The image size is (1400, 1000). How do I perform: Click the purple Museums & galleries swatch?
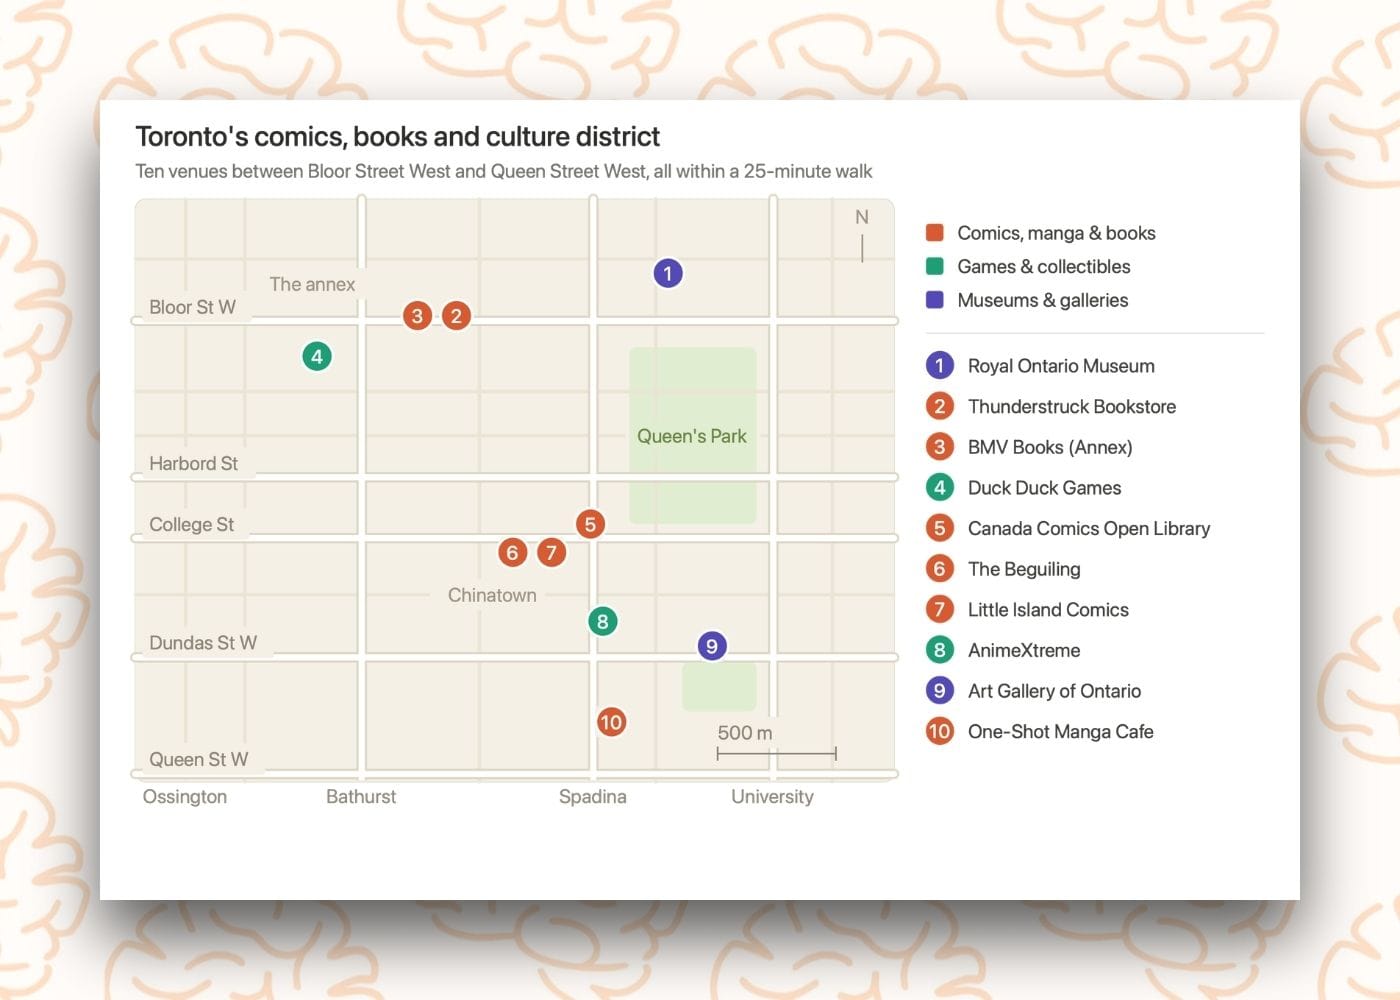click(x=935, y=300)
